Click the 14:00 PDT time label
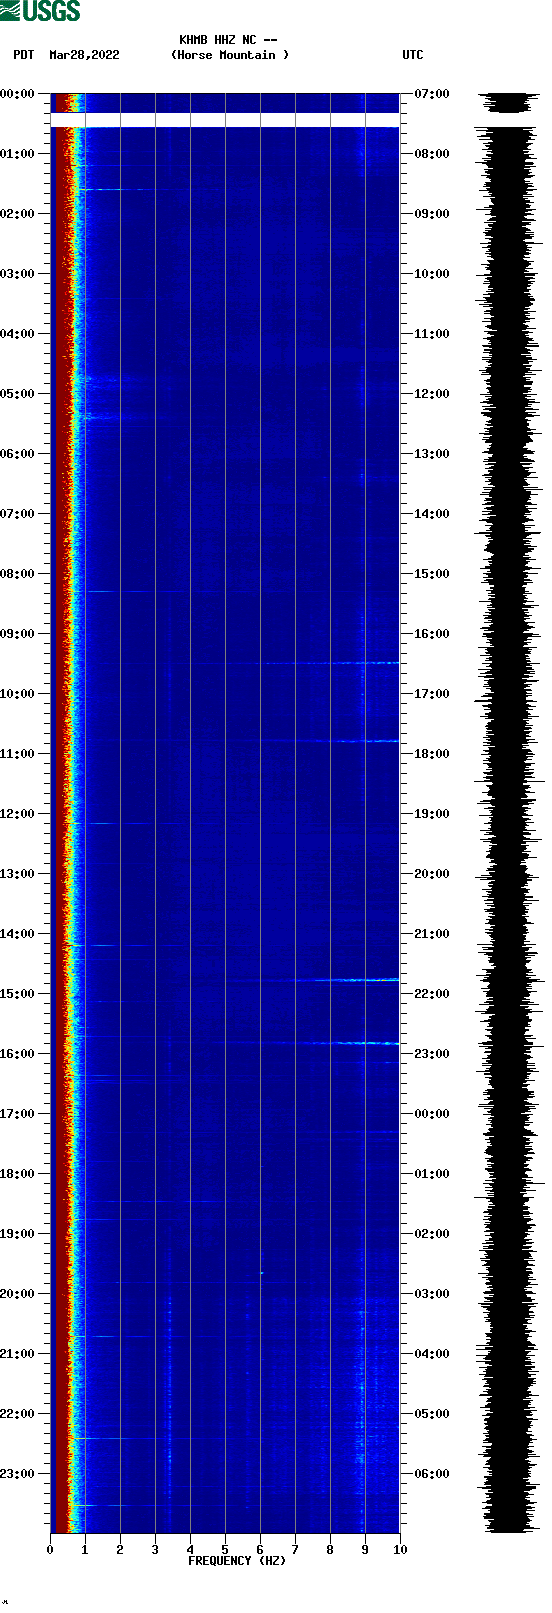Image resolution: width=552 pixels, height=1613 pixels. pyautogui.click(x=18, y=934)
